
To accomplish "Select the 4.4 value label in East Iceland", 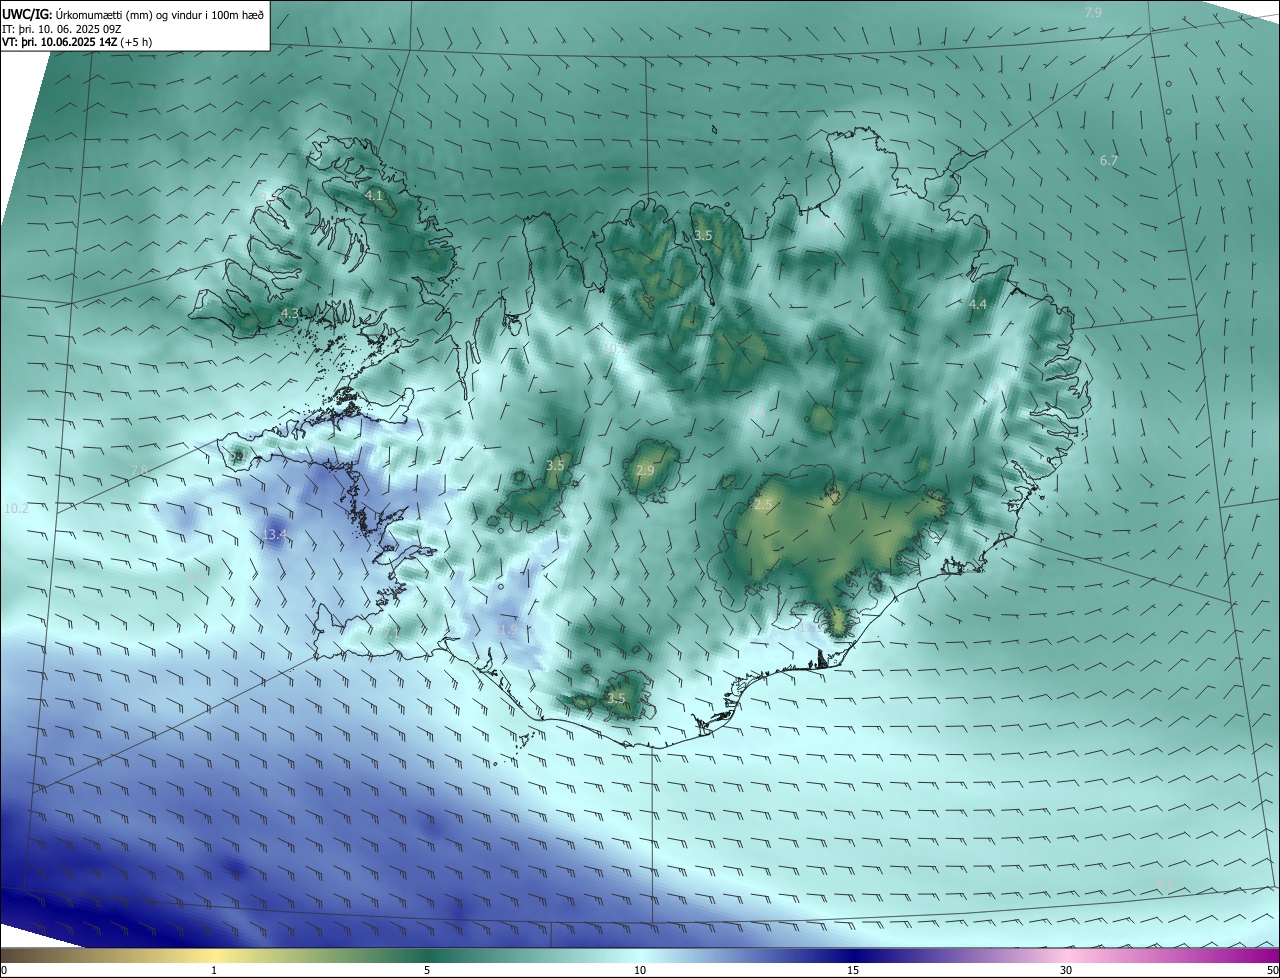I will coord(978,305).
